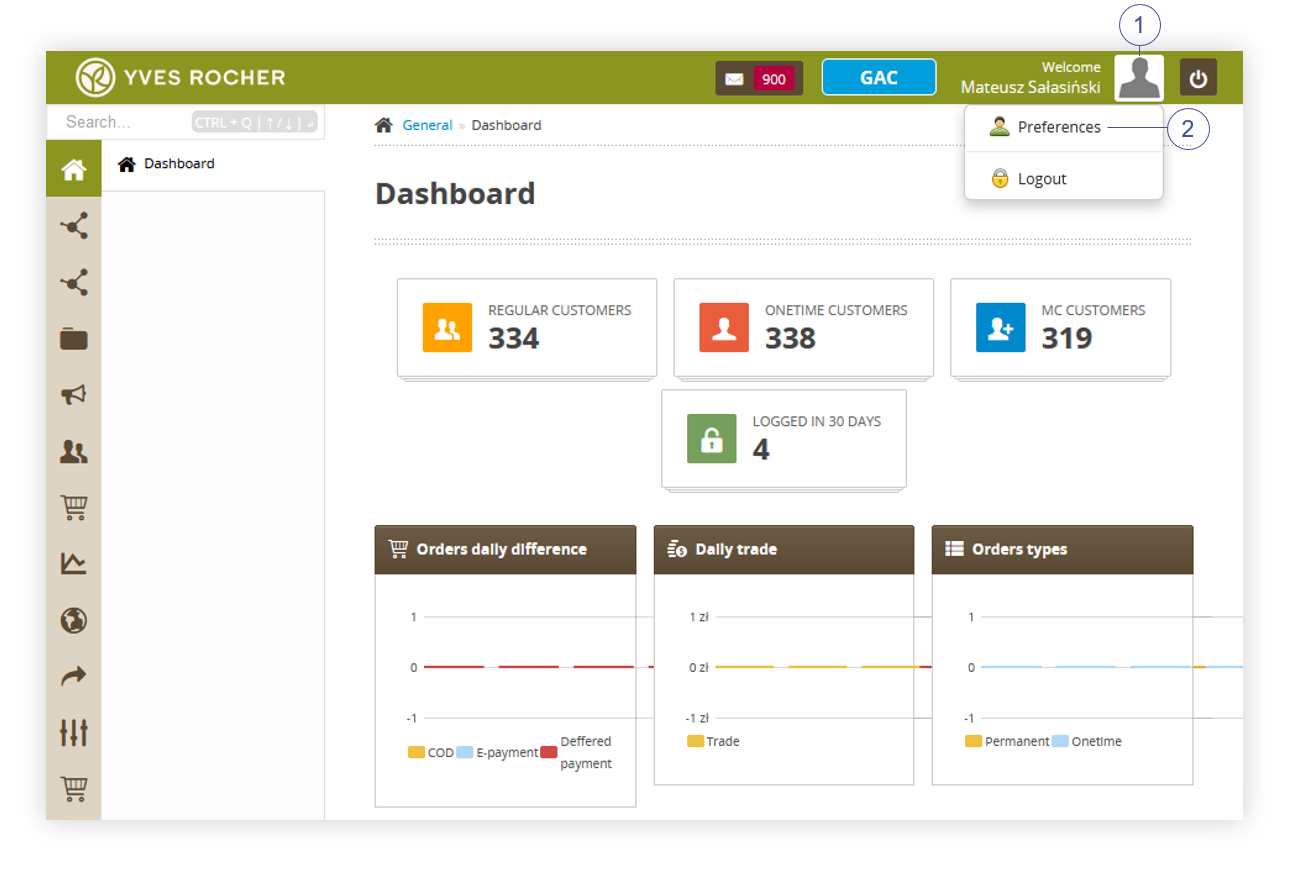Viewport: 1295px width, 873px height.
Task: Toggle the Deffered payment legend entry
Action: point(576,752)
